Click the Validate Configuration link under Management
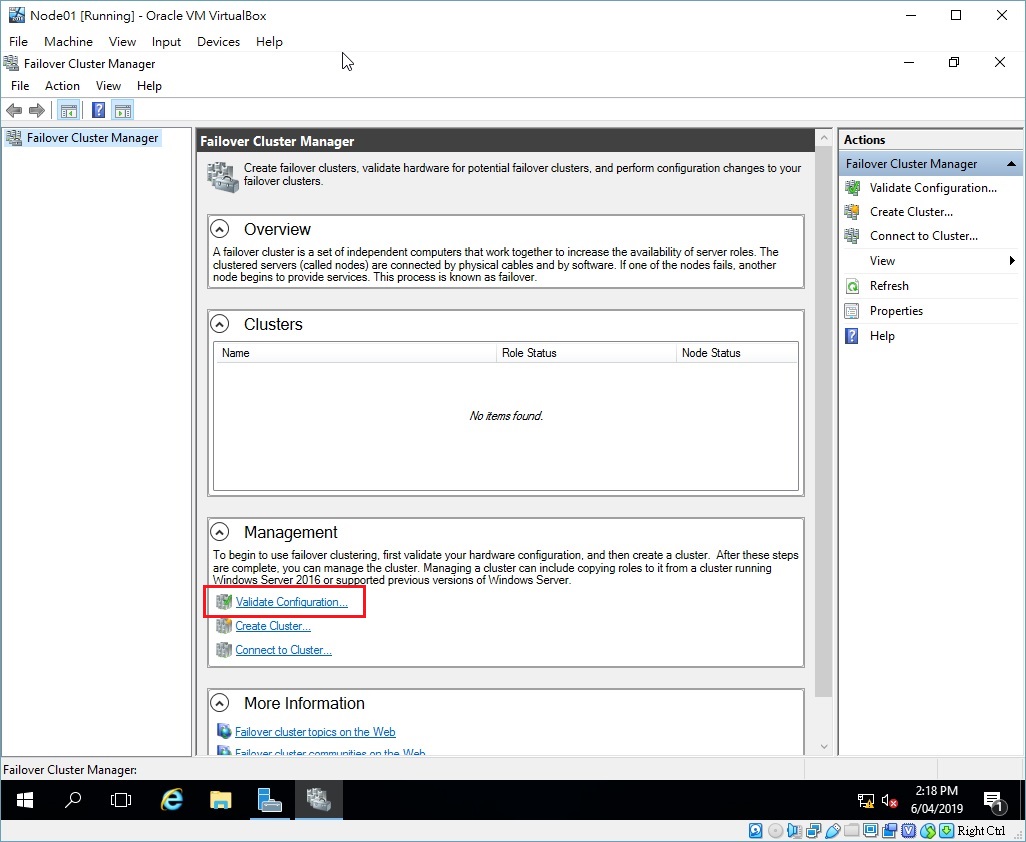This screenshot has height=842, width=1026. coord(292,602)
